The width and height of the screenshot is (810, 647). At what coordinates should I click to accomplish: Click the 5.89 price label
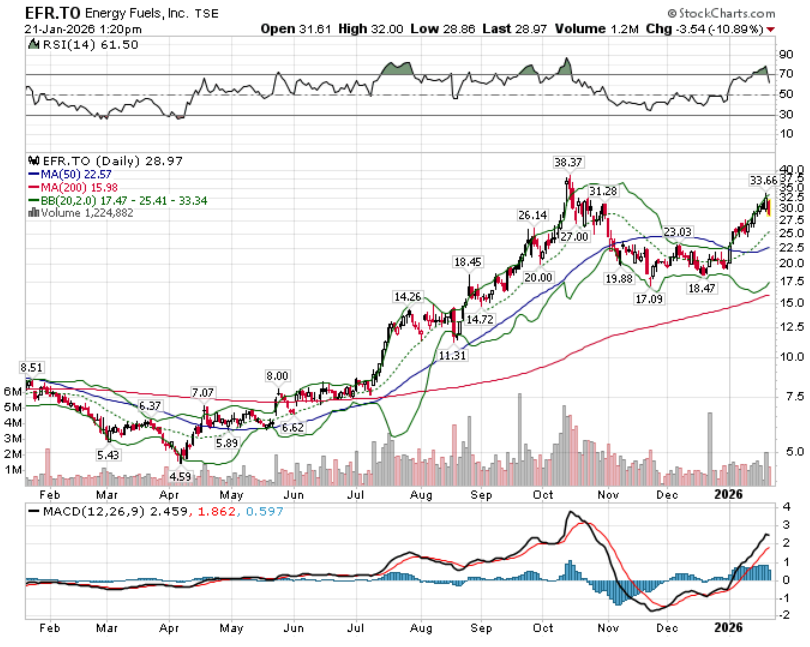(227, 443)
